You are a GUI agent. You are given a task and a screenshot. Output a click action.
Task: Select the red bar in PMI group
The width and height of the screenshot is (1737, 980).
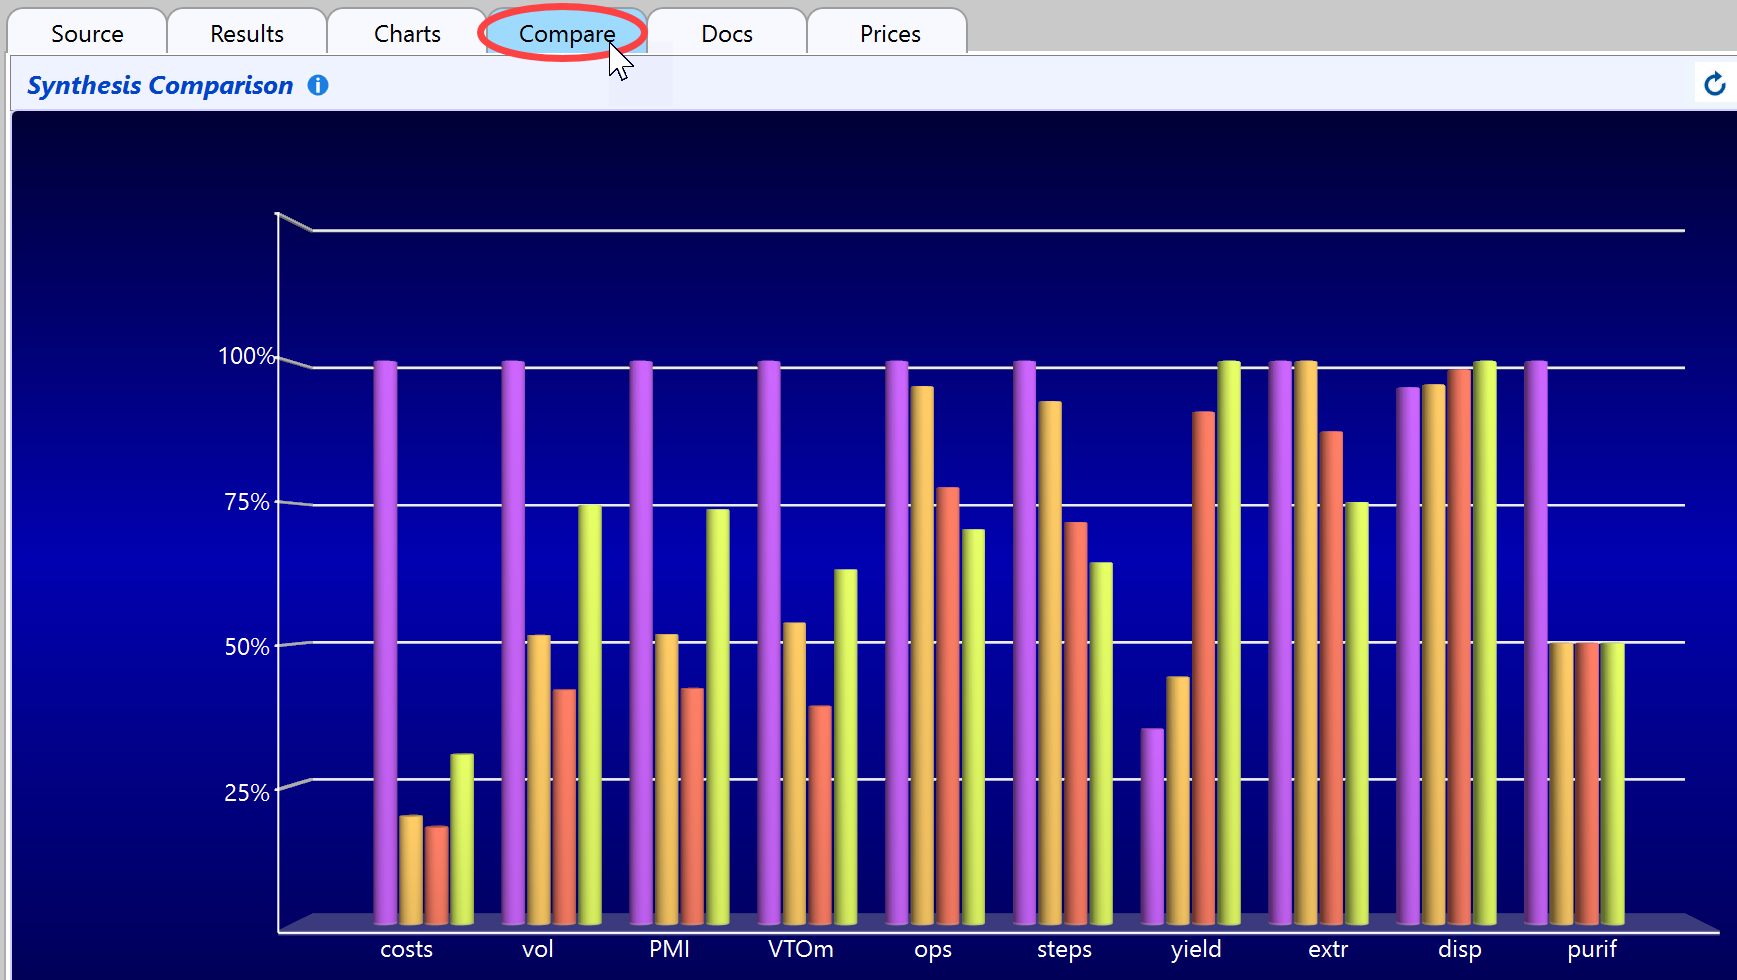[692, 806]
